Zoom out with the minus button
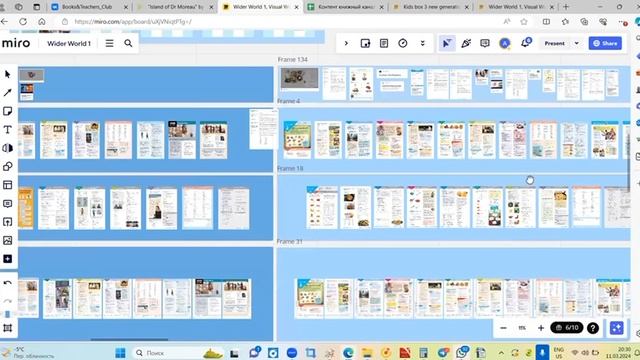 [x=503, y=328]
